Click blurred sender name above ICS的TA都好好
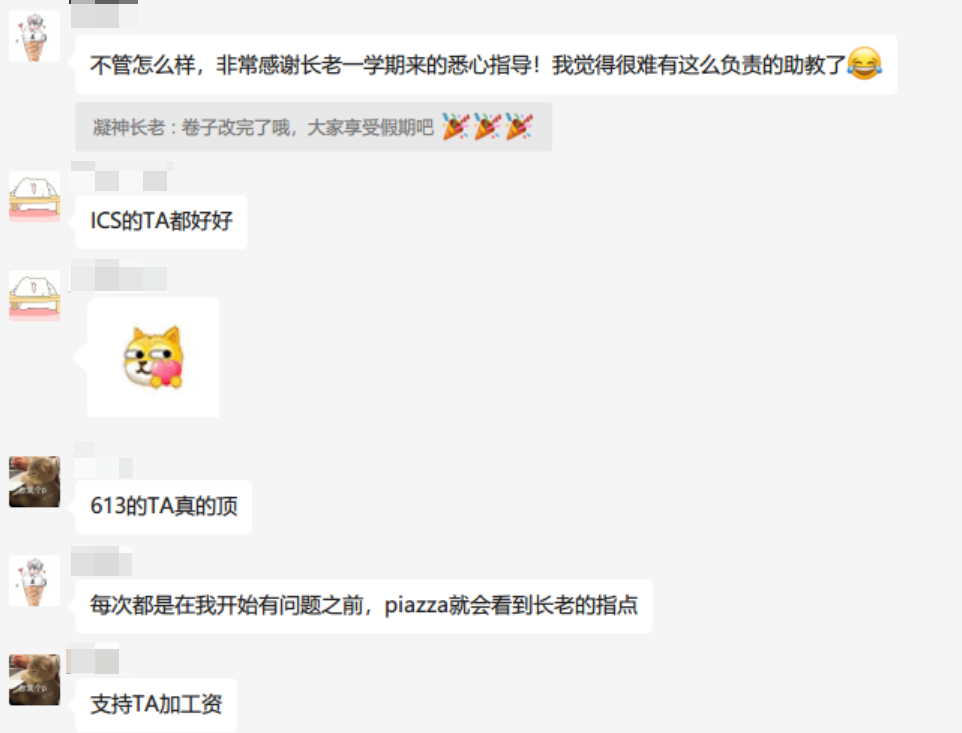Image resolution: width=962 pixels, height=733 pixels. coord(121,176)
